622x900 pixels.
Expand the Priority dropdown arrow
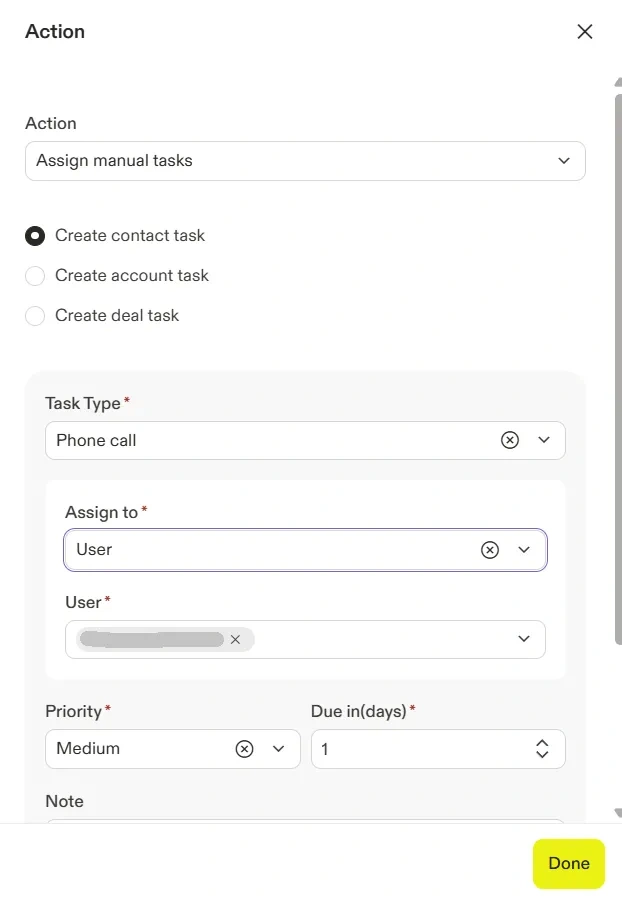279,749
